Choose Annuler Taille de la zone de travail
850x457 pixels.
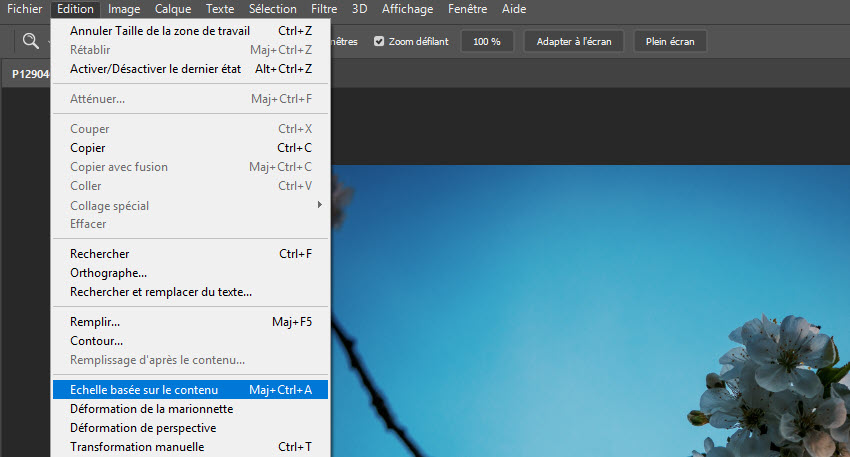point(190,31)
